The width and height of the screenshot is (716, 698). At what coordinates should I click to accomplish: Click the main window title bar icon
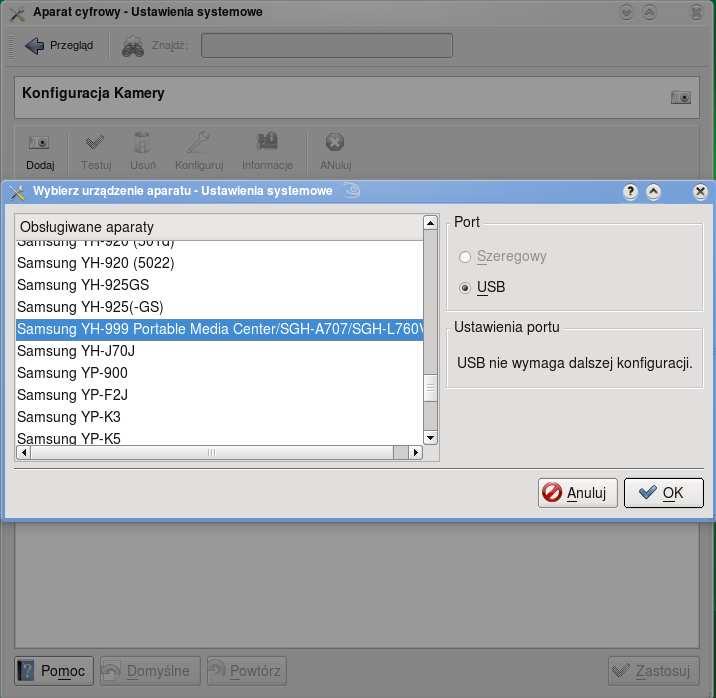[x=17, y=13]
